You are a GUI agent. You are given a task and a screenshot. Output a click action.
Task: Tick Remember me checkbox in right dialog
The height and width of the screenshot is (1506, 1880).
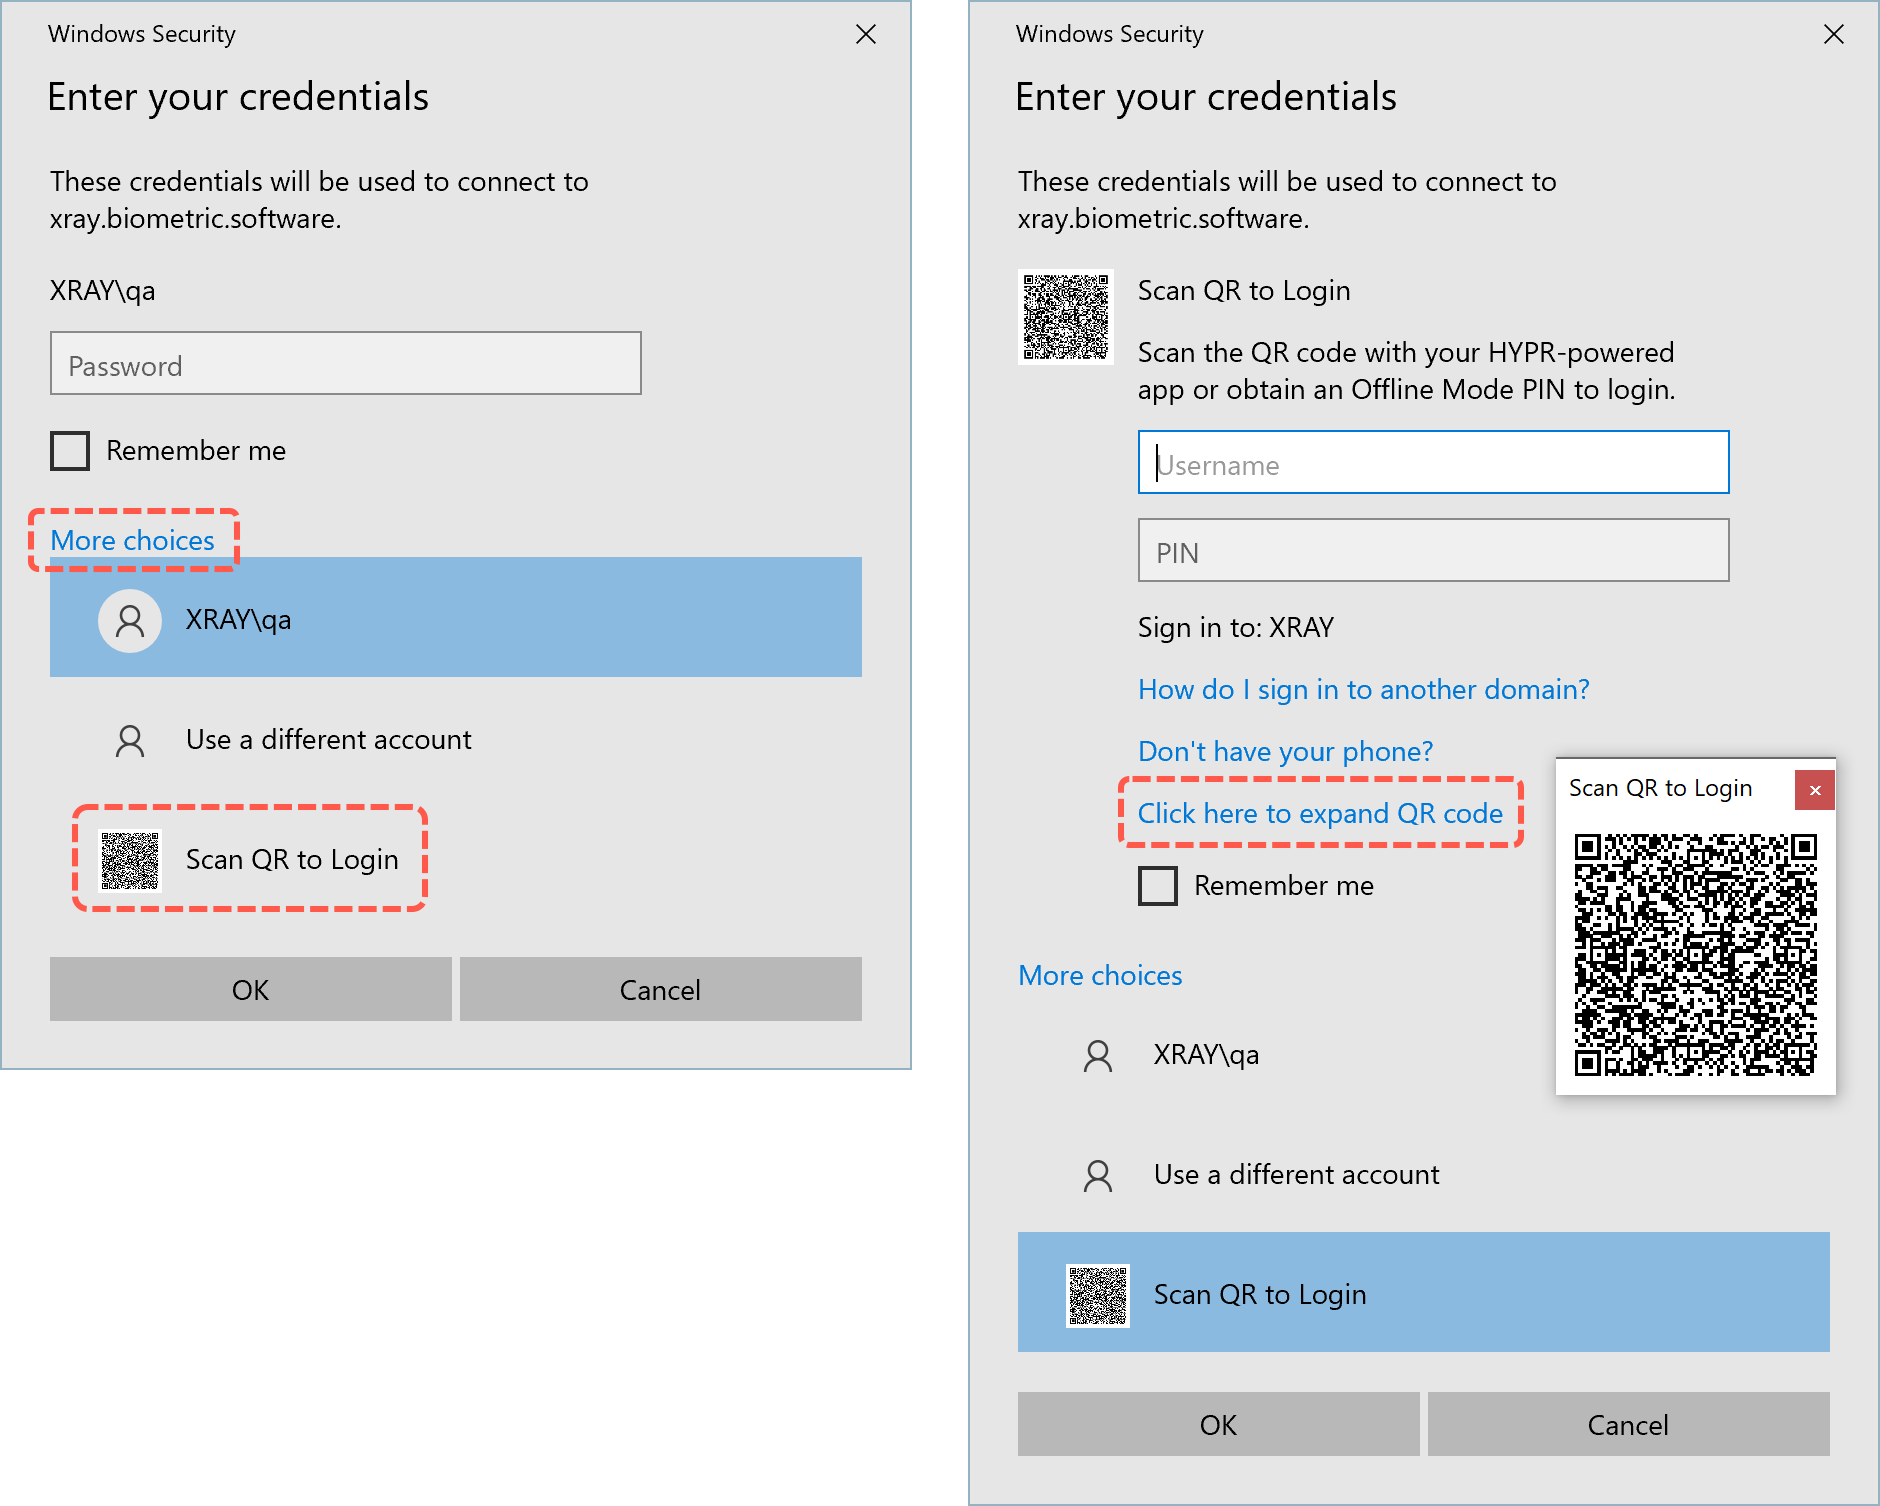pyautogui.click(x=1158, y=886)
